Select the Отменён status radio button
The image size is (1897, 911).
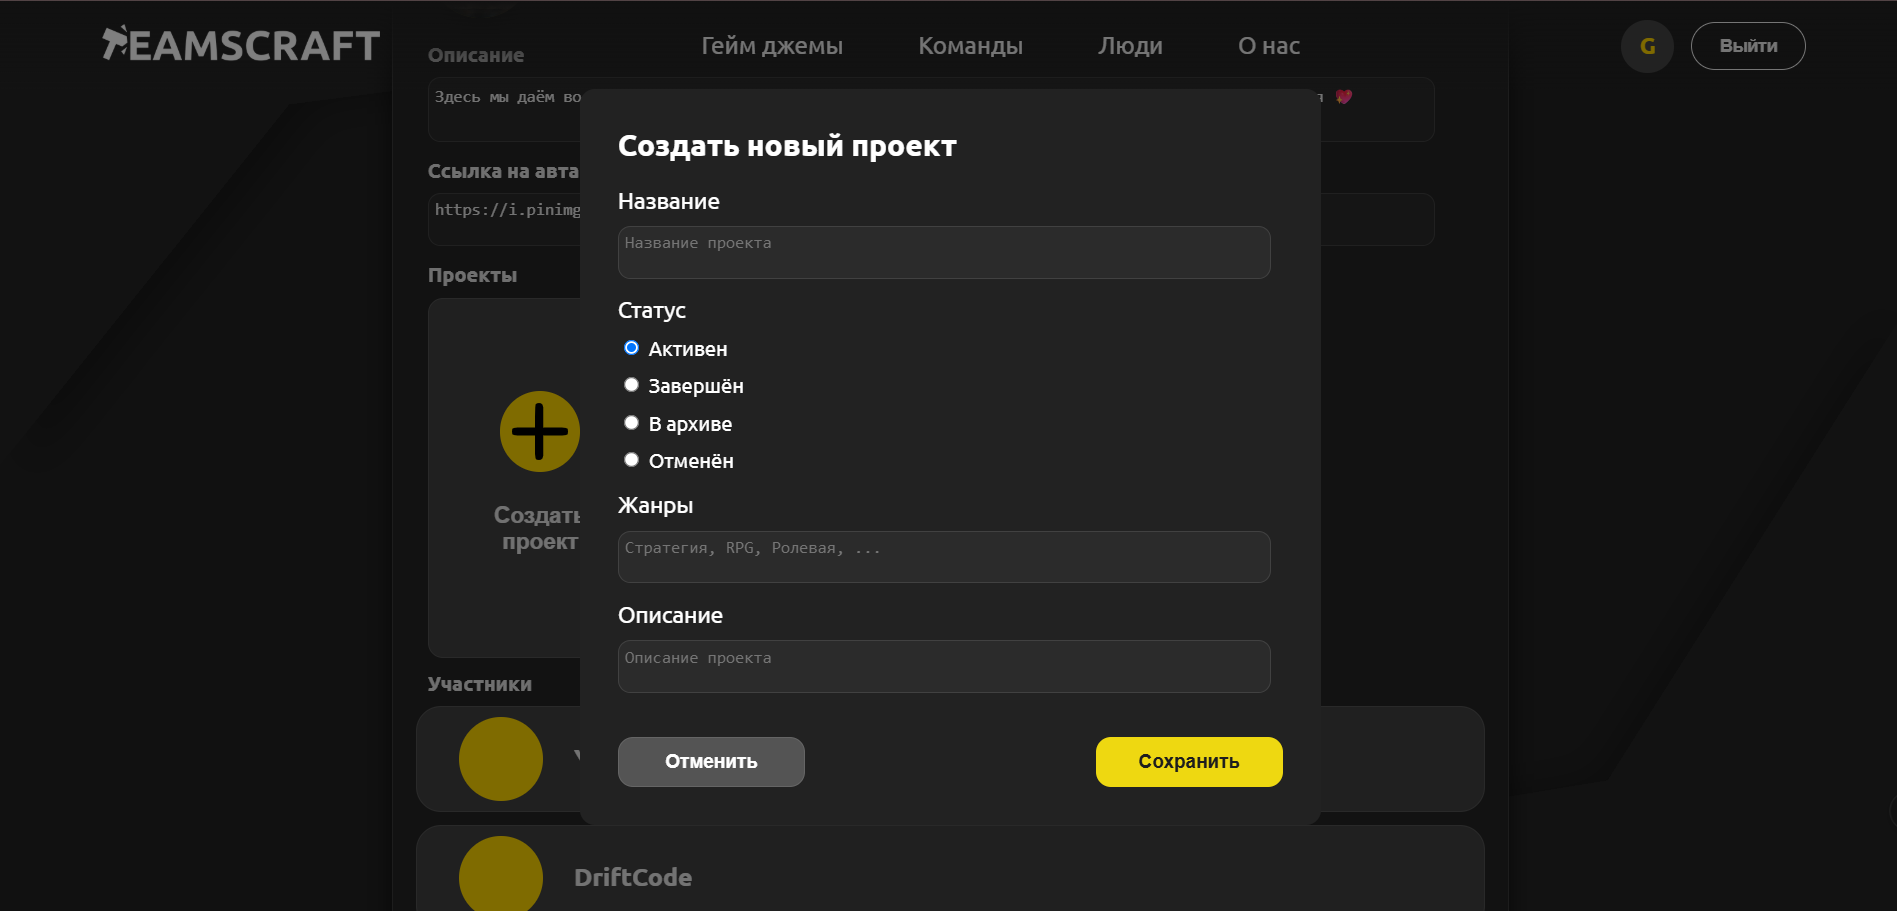click(631, 460)
